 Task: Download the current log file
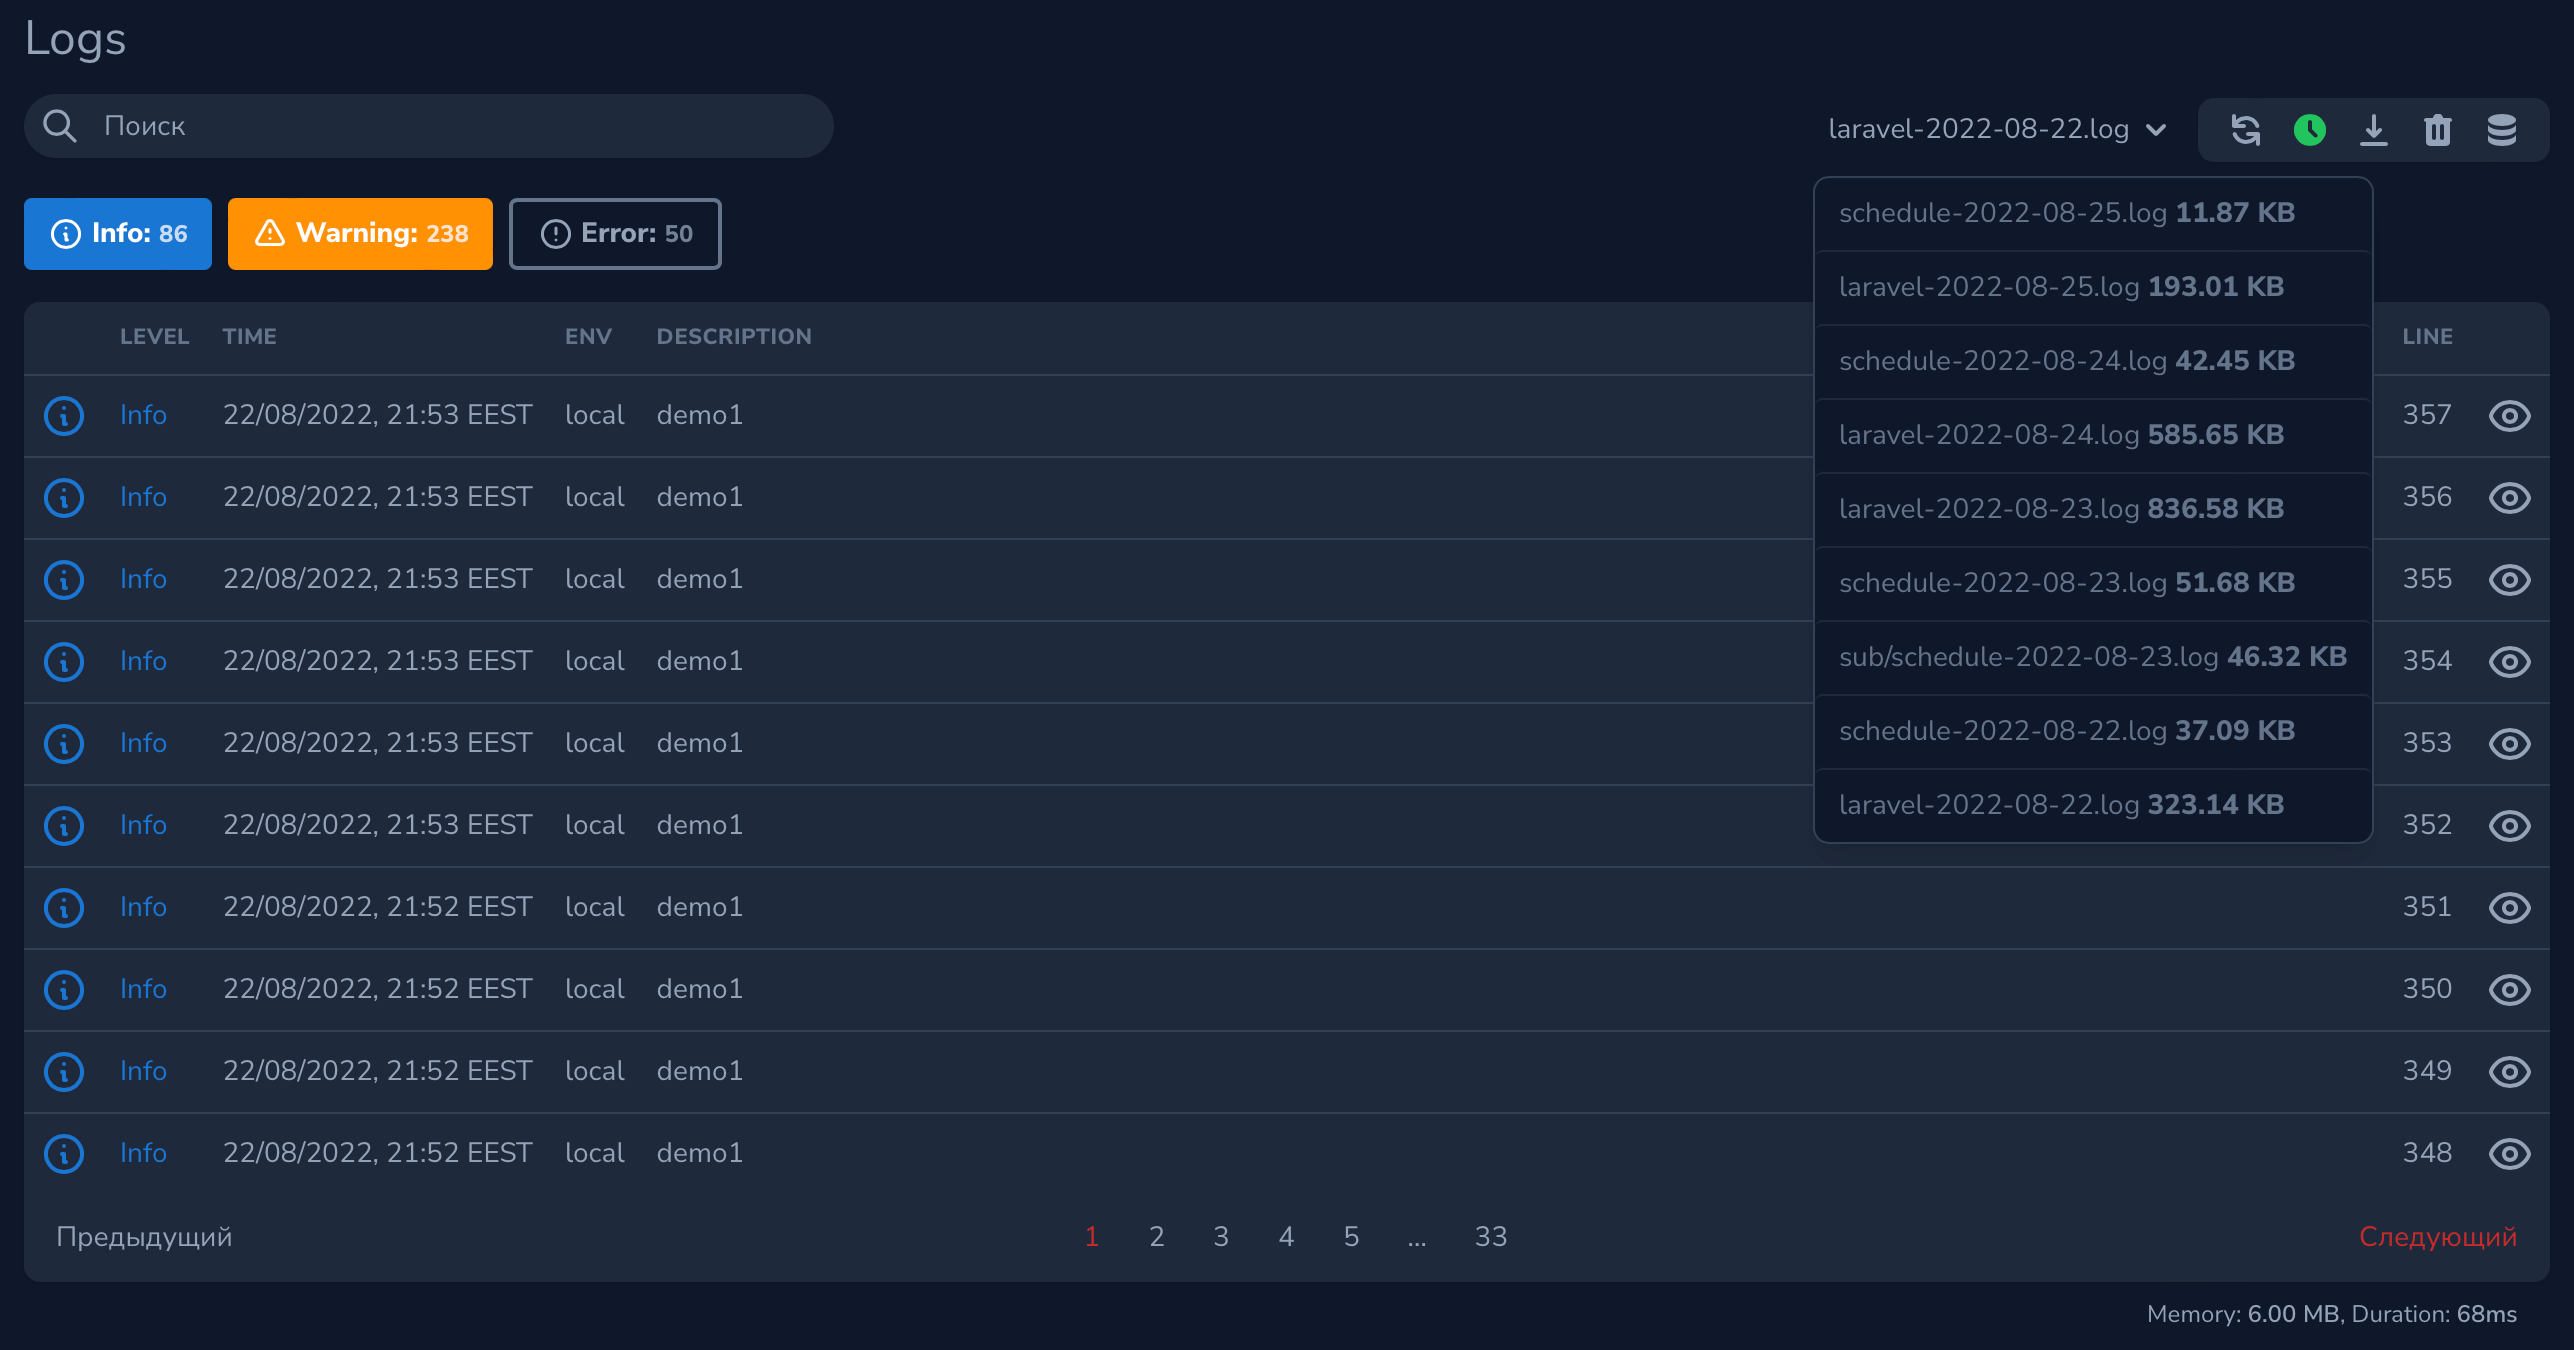(2374, 130)
